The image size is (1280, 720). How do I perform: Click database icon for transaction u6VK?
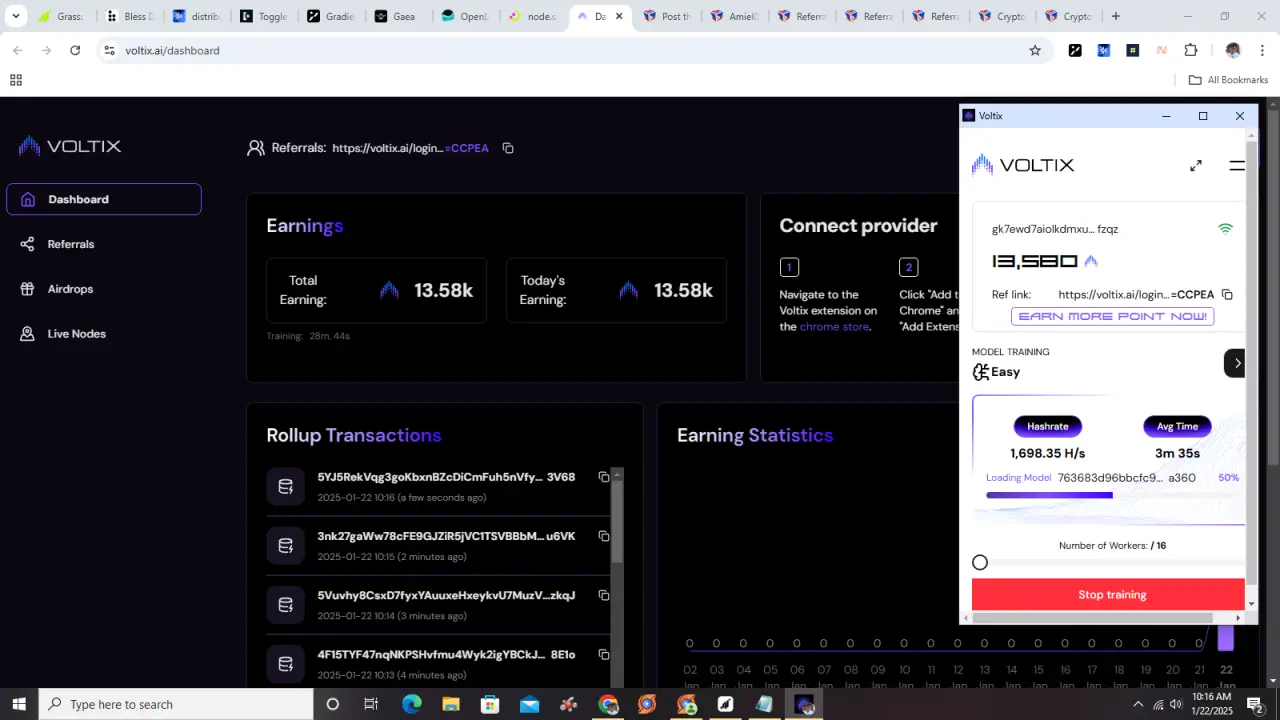coord(285,546)
